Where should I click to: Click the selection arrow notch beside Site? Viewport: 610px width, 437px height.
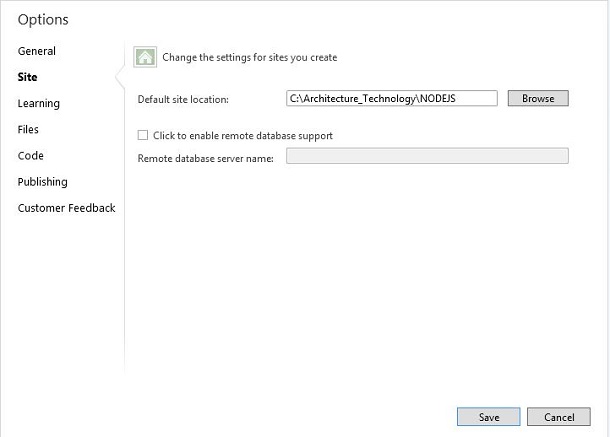tap(120, 77)
